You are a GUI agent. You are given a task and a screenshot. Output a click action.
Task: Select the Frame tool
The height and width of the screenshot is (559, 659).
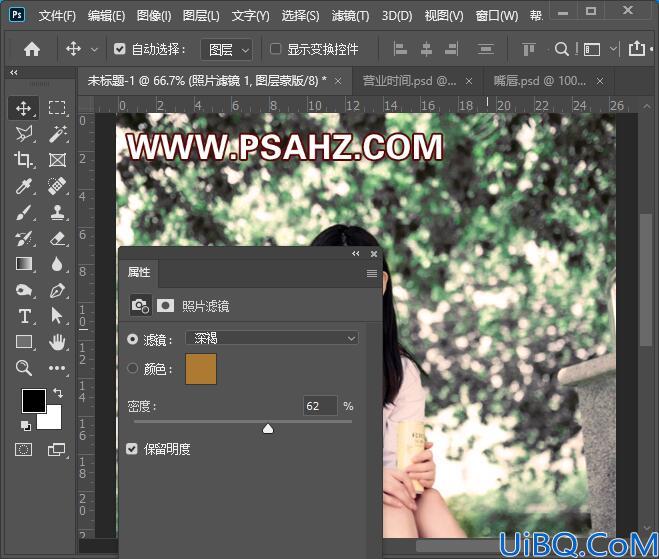point(57,160)
